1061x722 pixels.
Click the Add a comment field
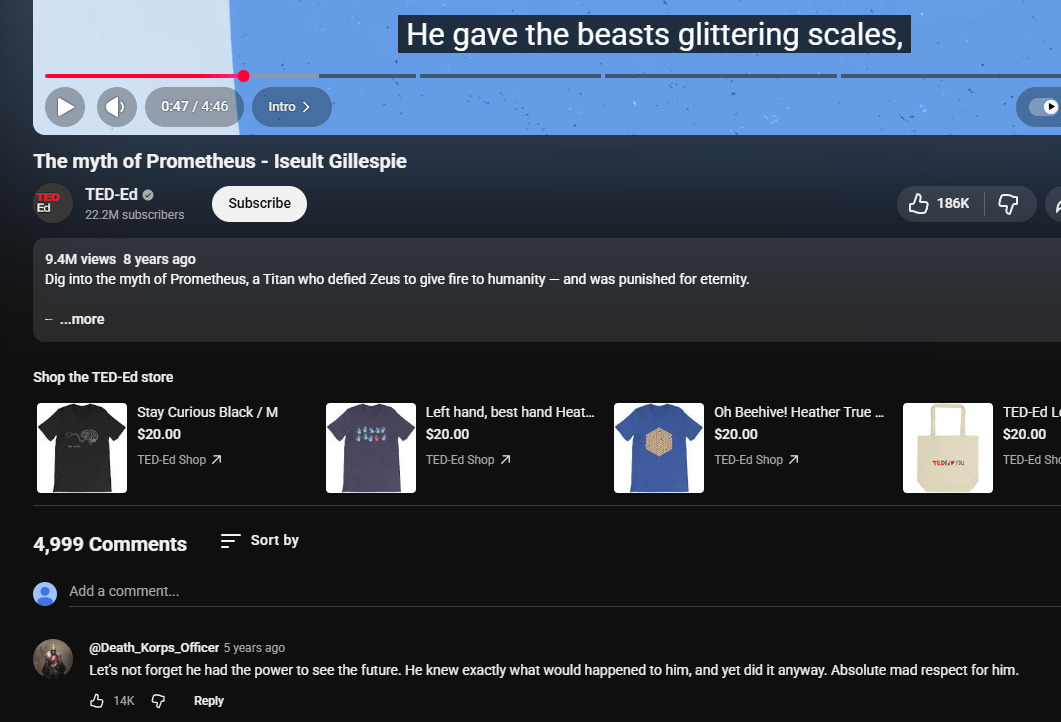coord(400,591)
